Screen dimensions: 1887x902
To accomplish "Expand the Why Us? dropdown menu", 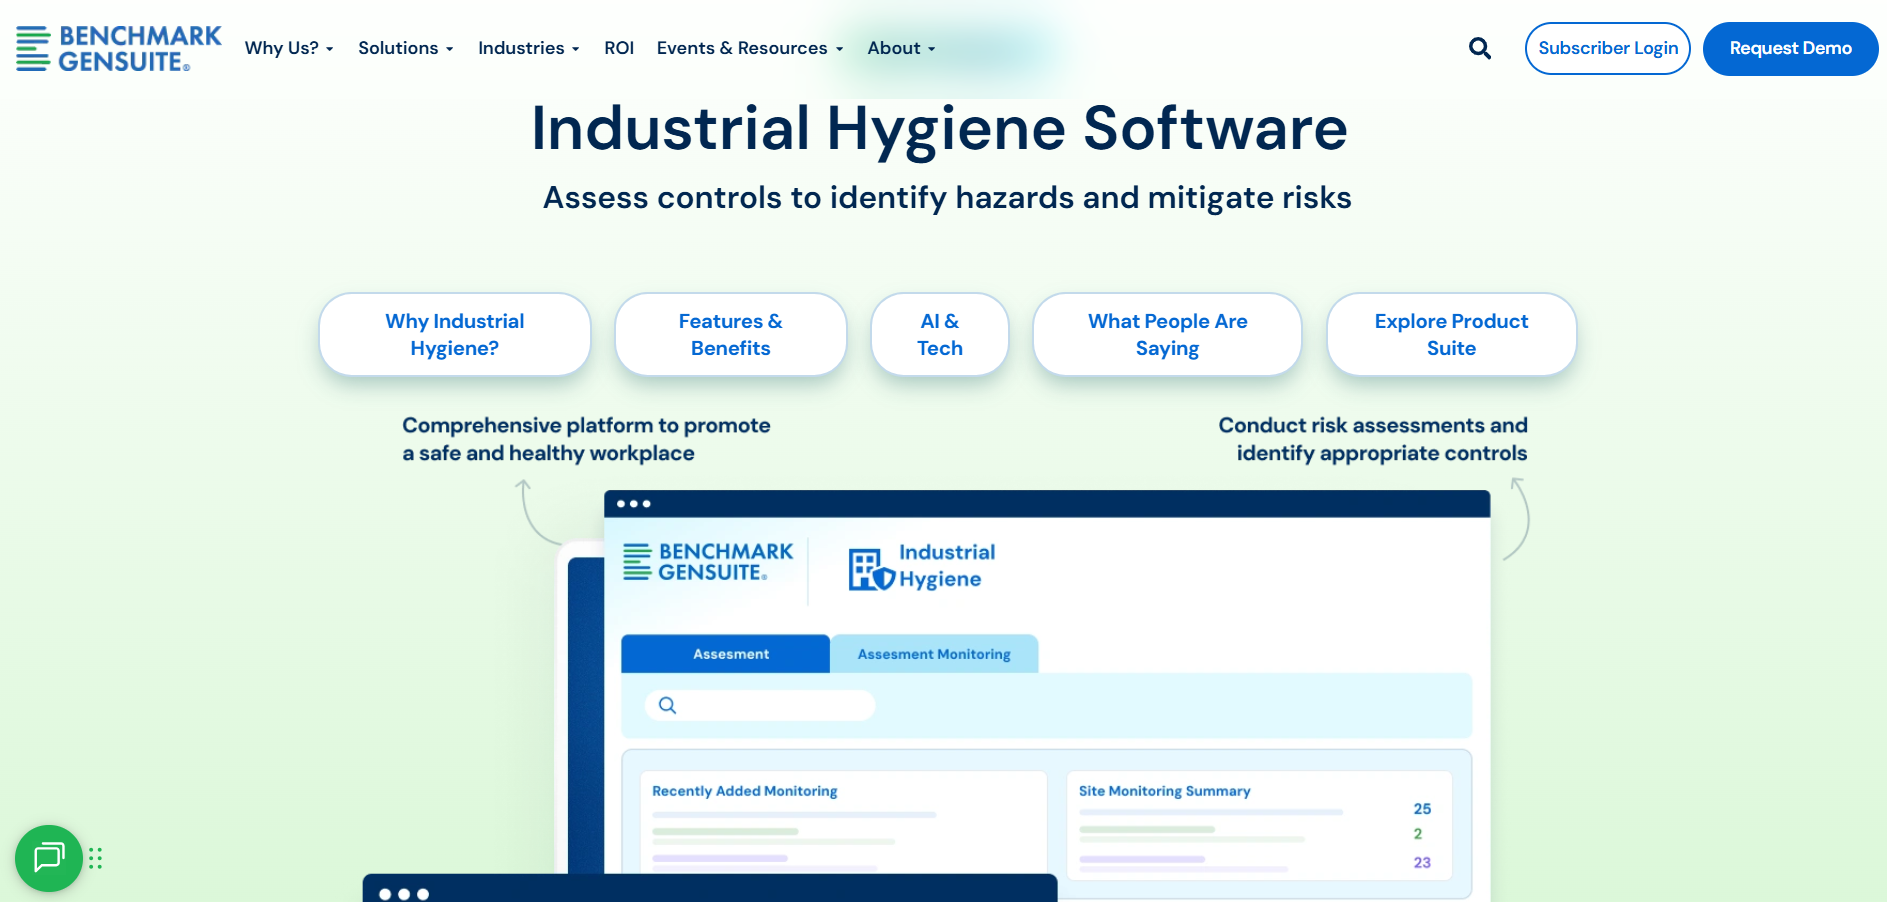I will coord(288,48).
